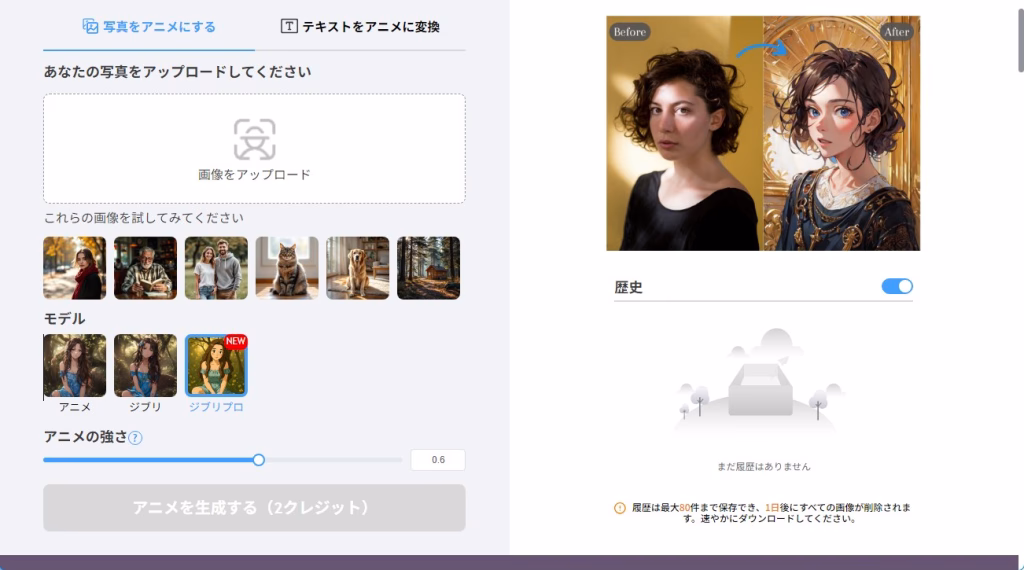Click the text-to-anime tab icon

pos(289,26)
